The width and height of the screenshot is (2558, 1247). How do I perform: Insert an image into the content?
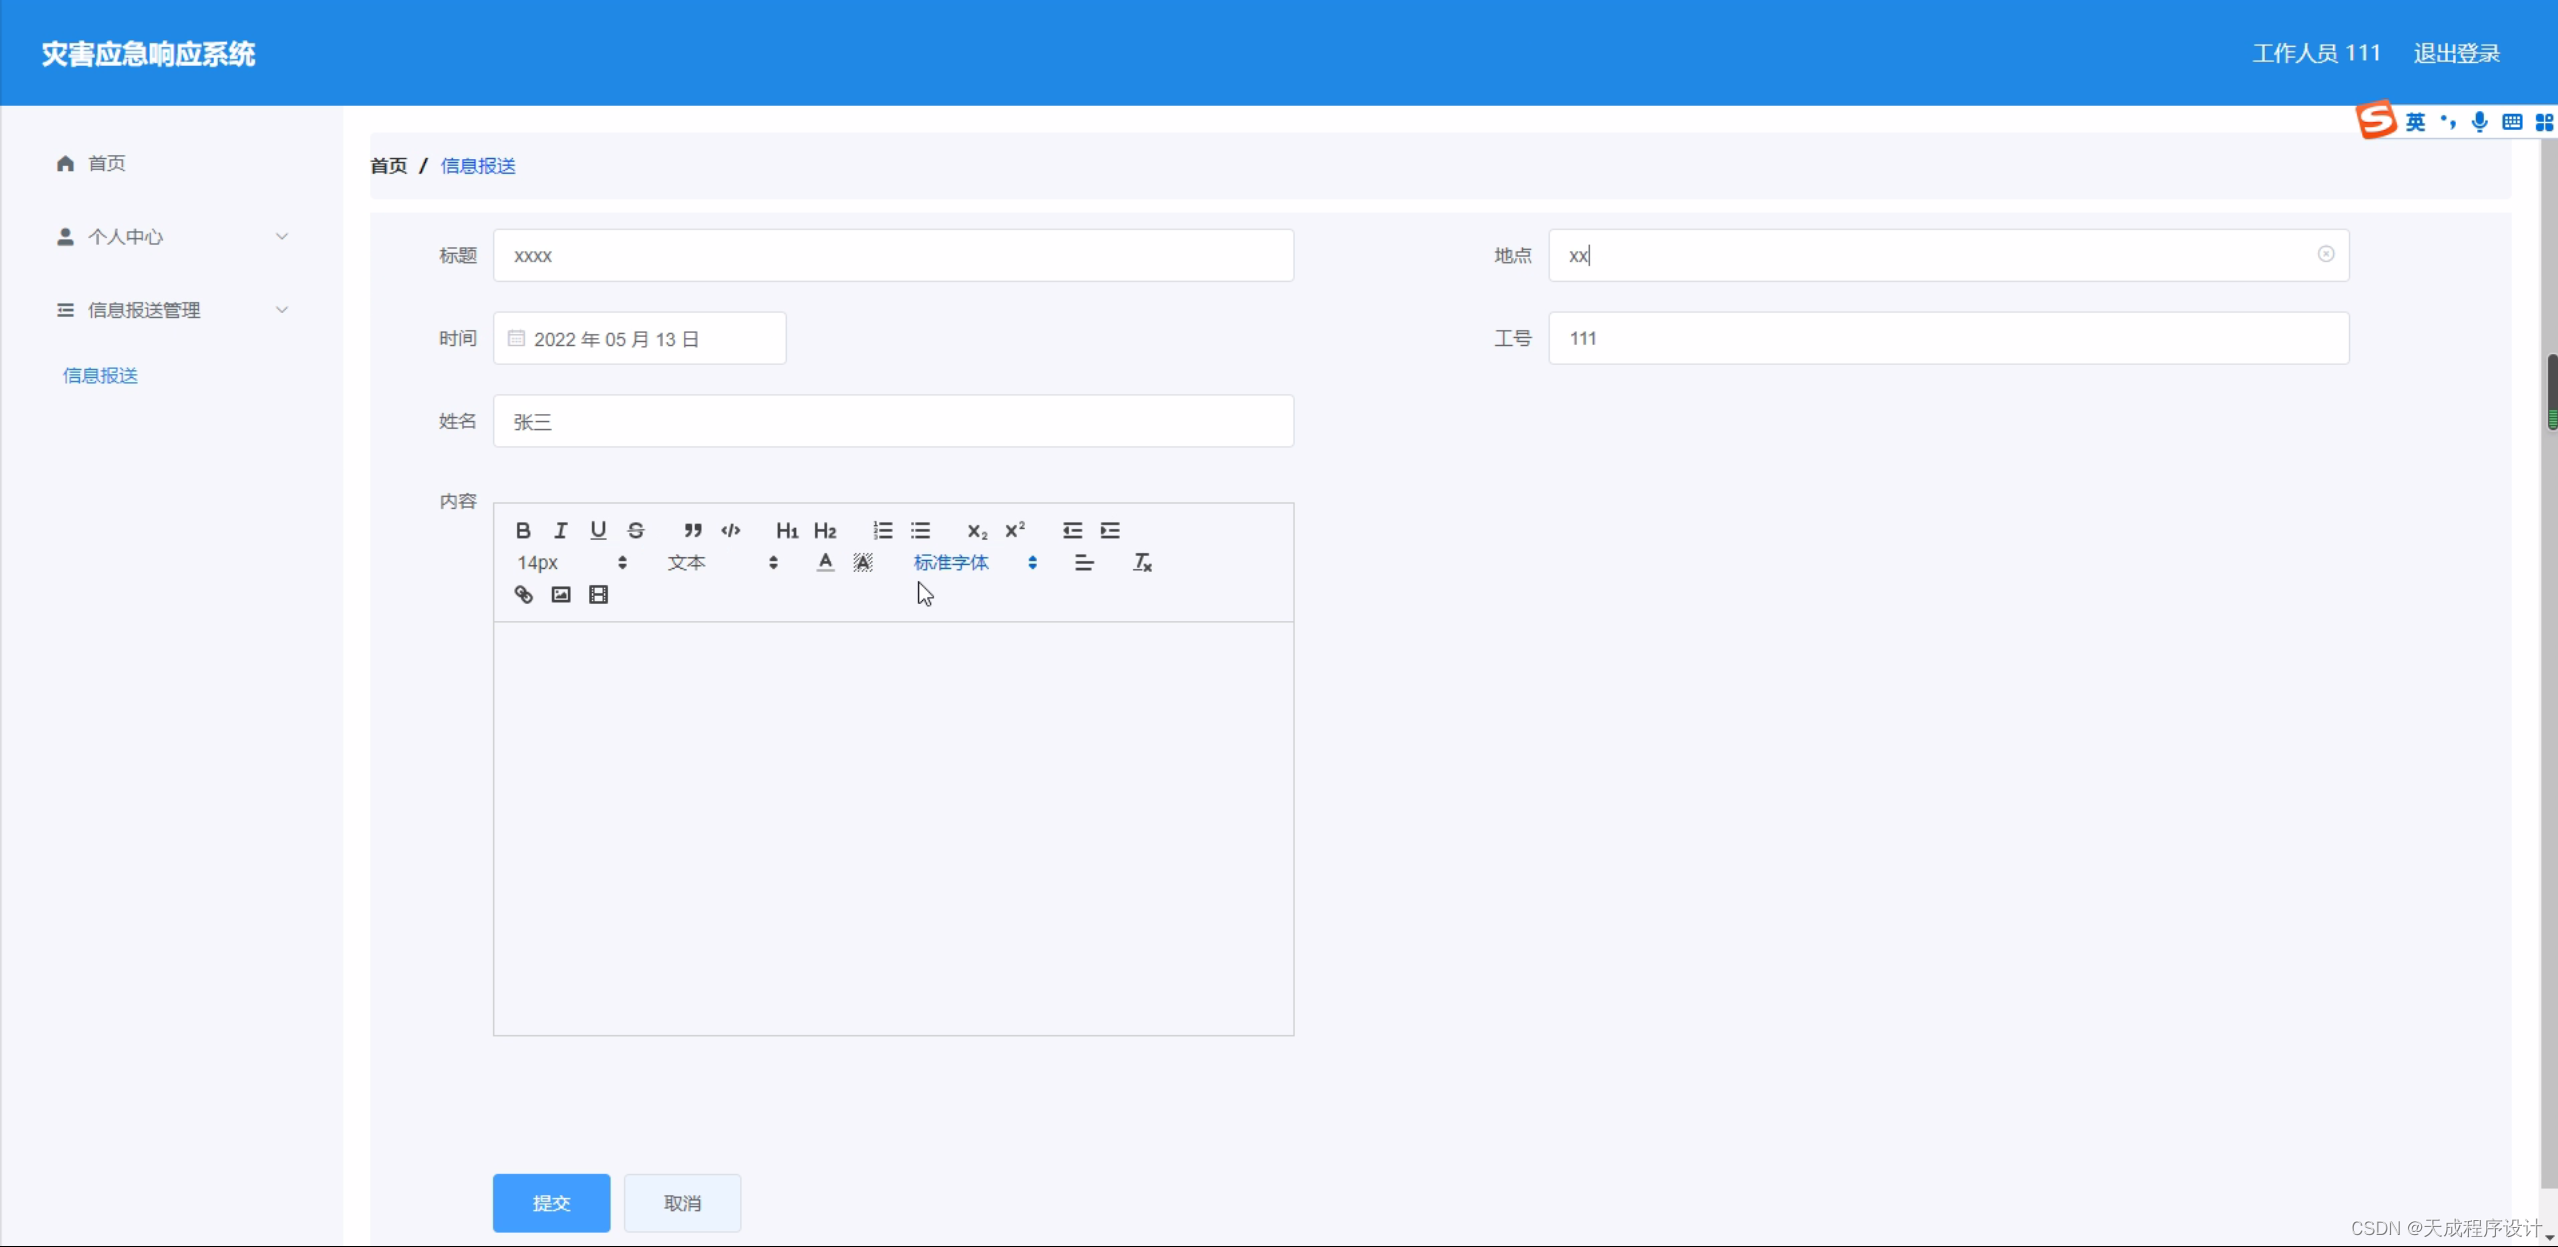pyautogui.click(x=560, y=593)
